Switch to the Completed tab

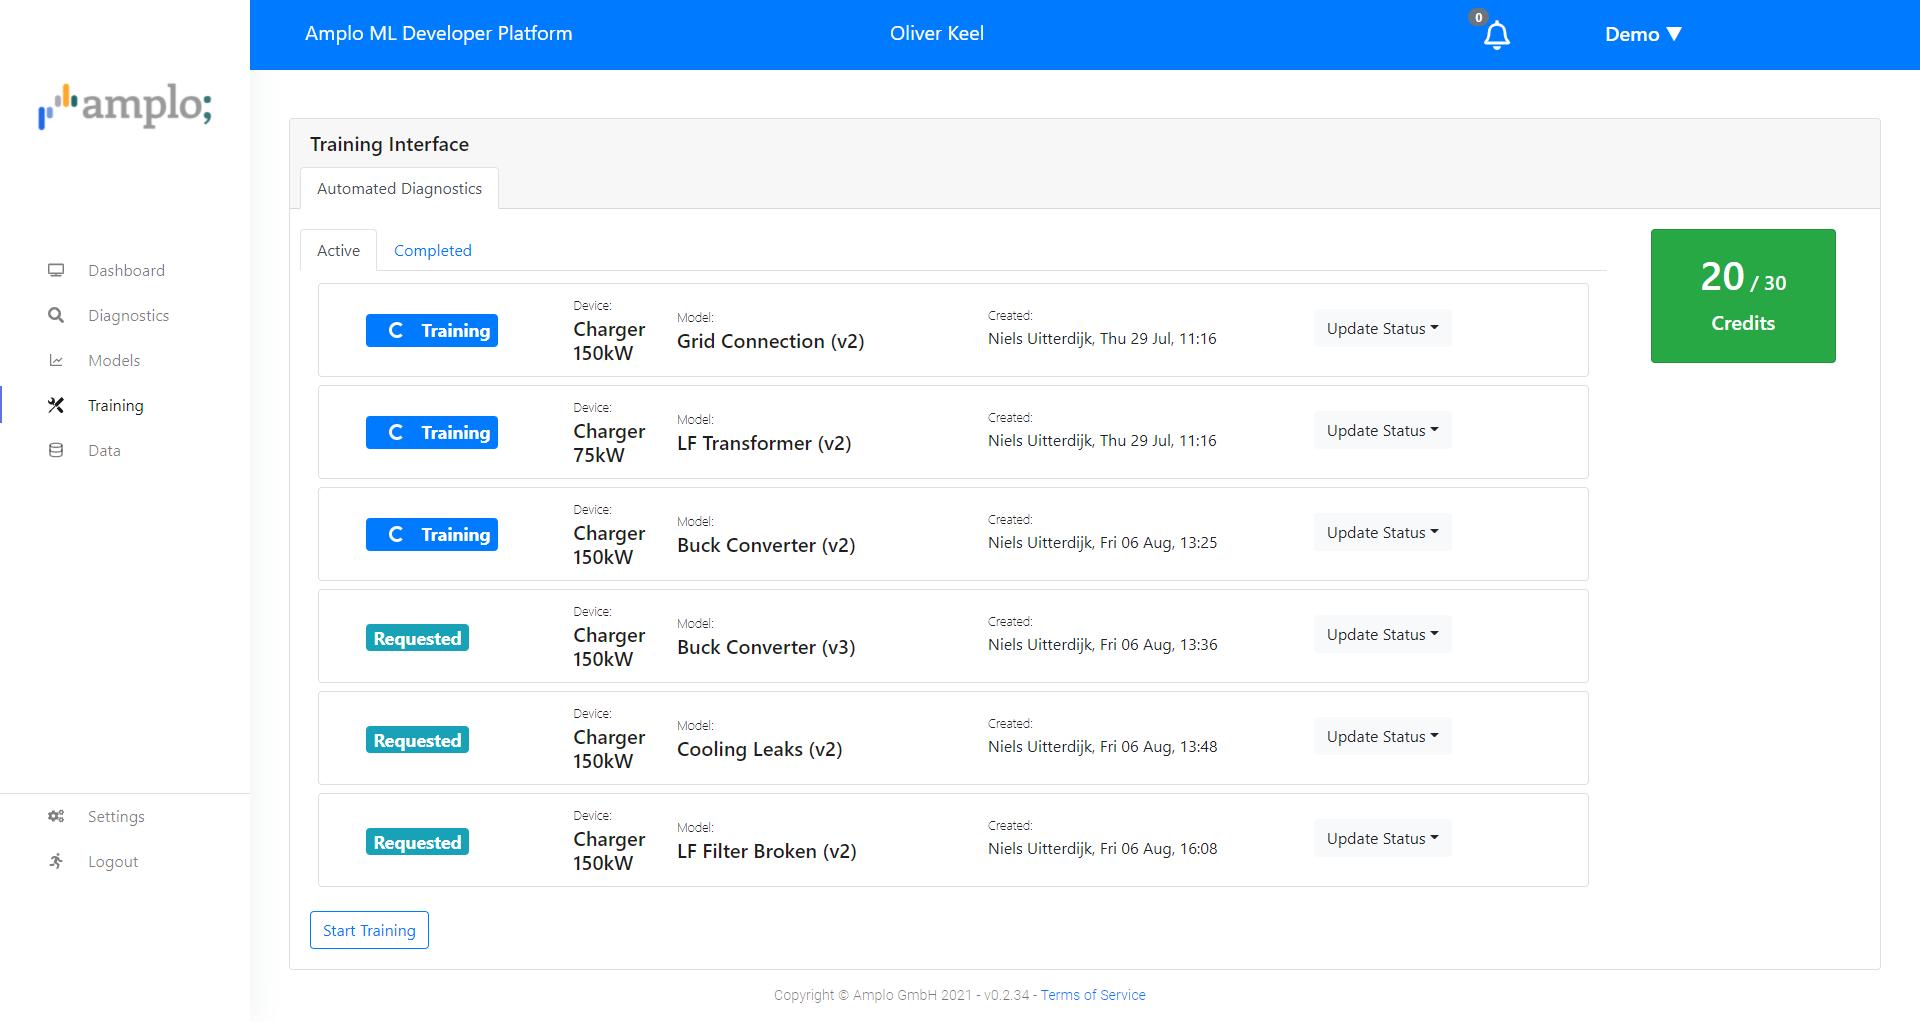click(432, 250)
